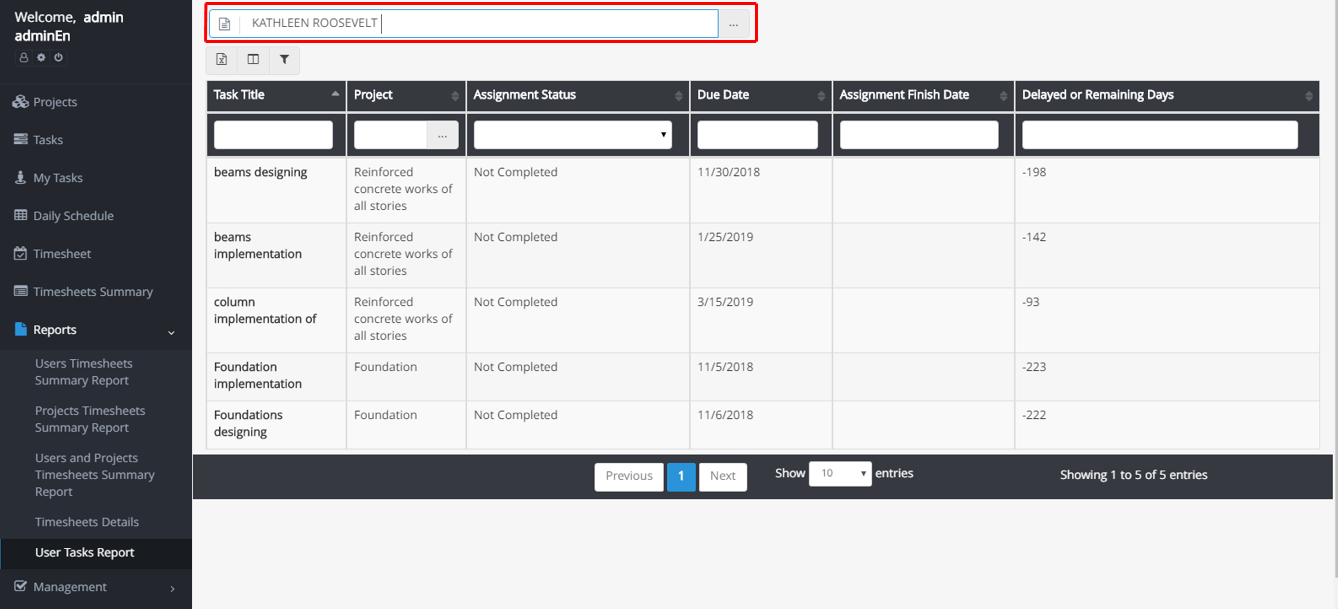
Task: Click the Next page button
Action: click(723, 476)
